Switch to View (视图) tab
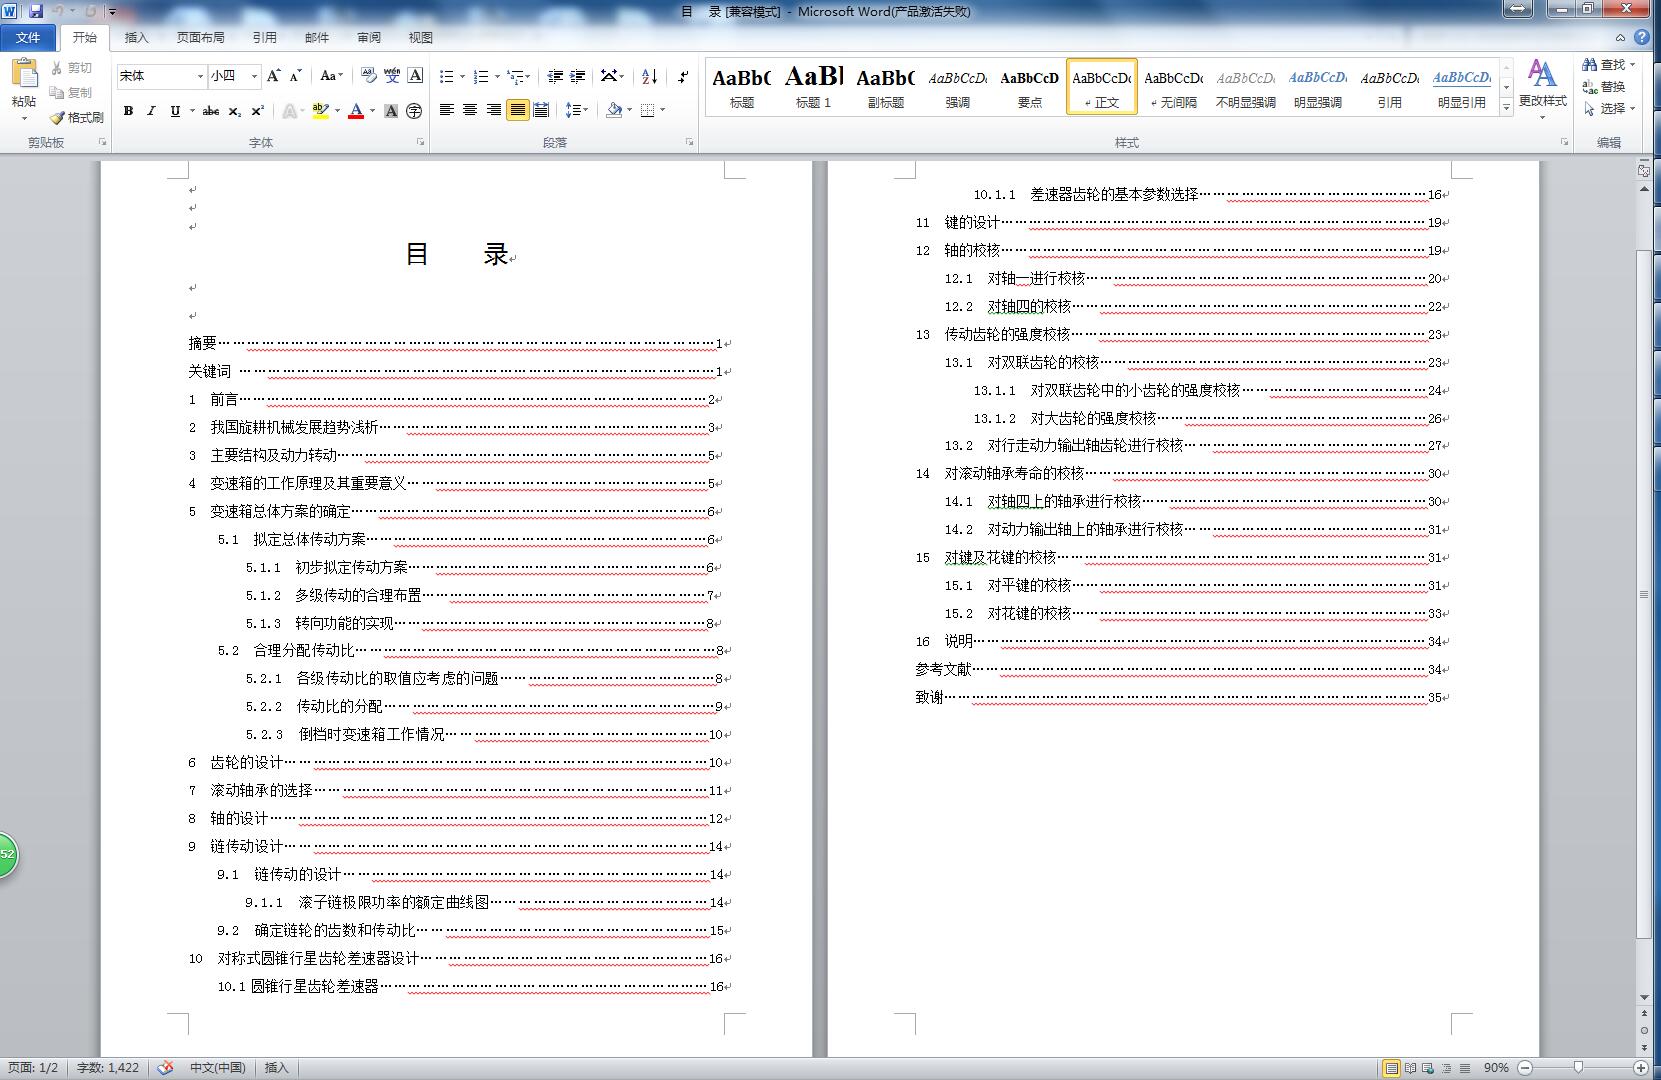Image resolution: width=1661 pixels, height=1080 pixels. coord(421,37)
